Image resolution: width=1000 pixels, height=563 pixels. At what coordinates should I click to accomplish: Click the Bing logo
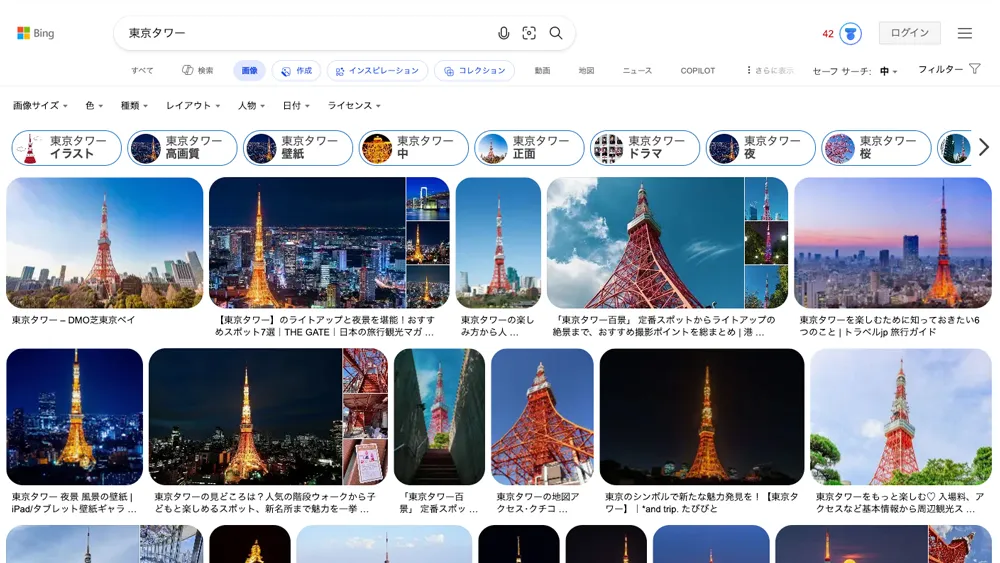[36, 33]
